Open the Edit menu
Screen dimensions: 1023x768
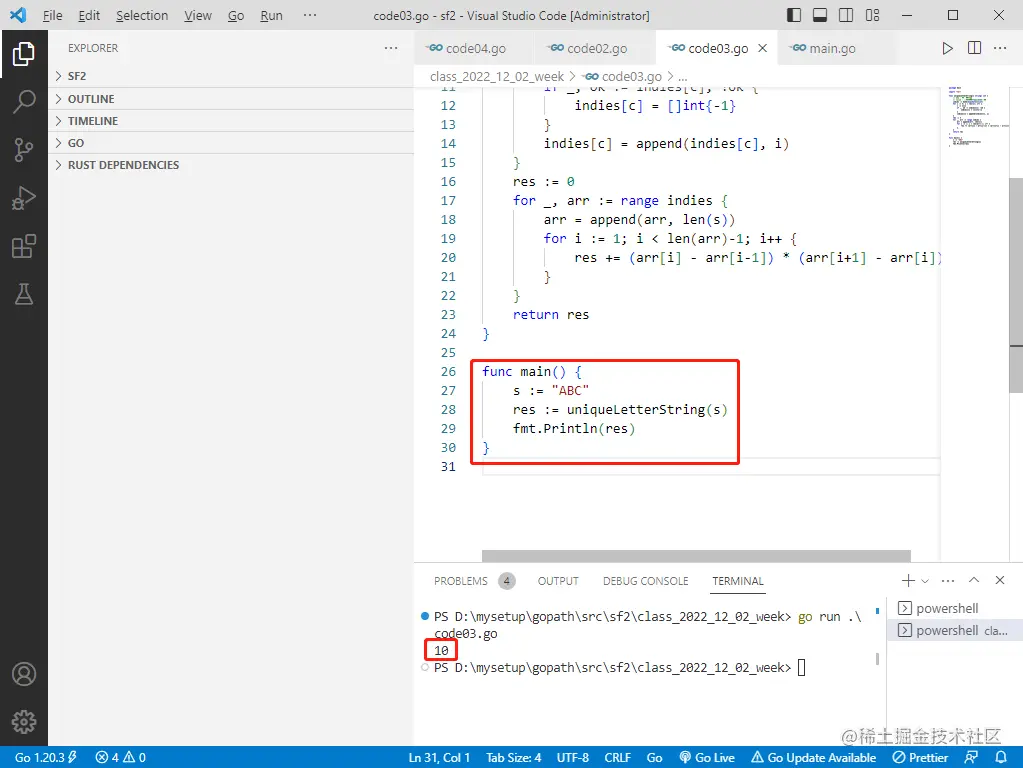(89, 15)
